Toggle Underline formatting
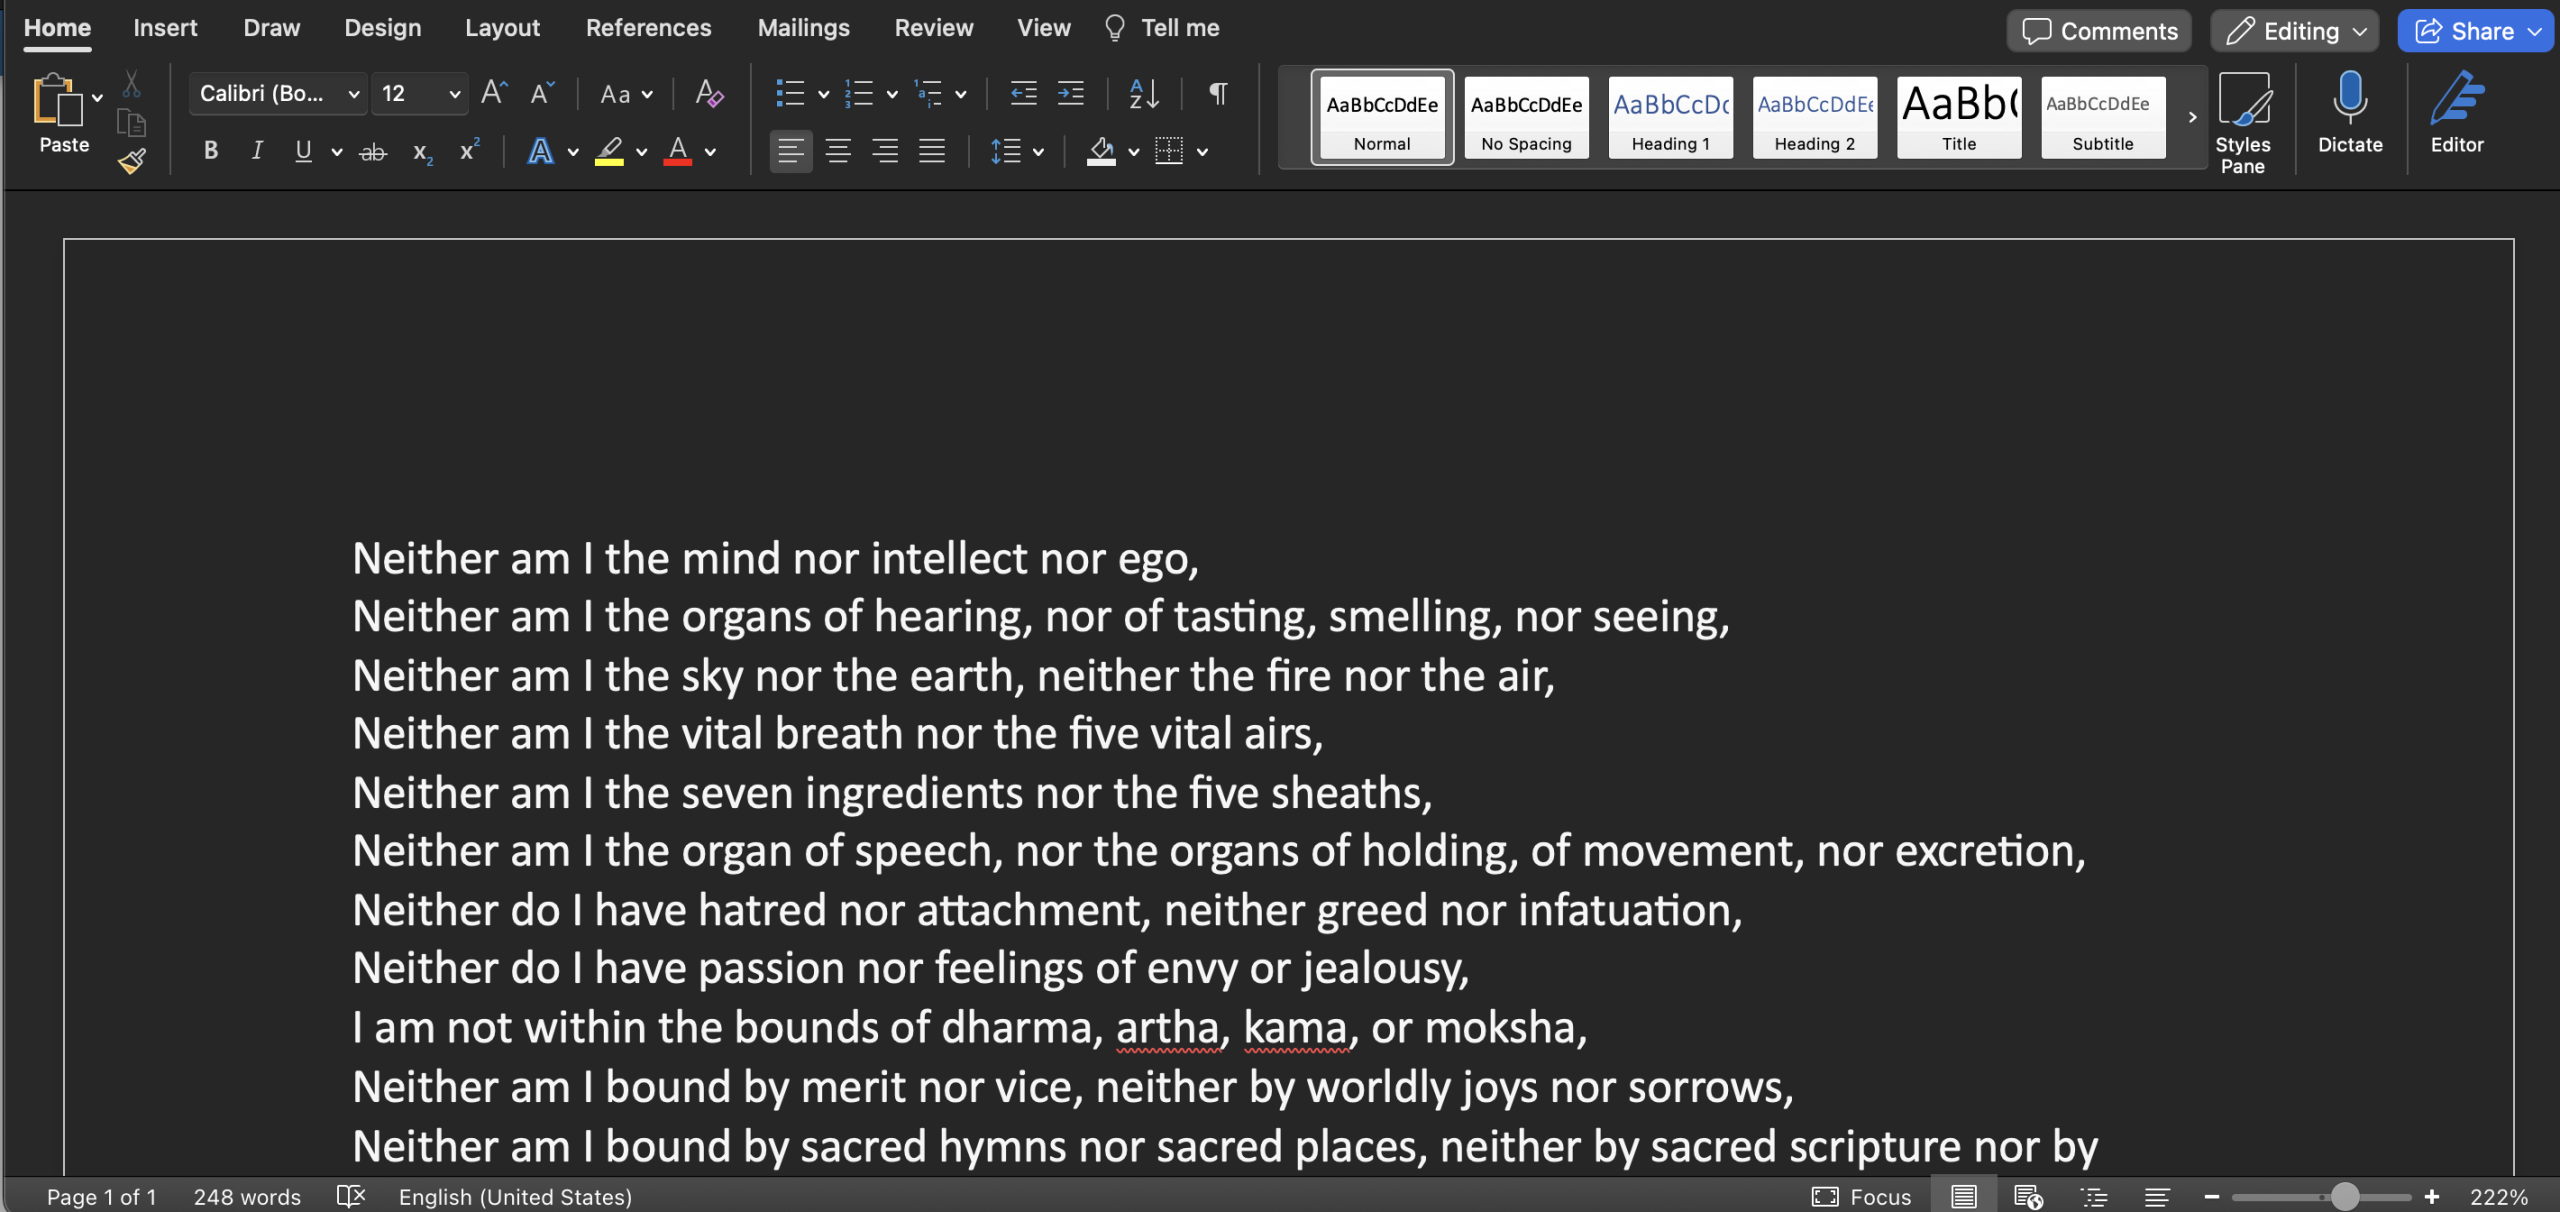 coord(303,151)
